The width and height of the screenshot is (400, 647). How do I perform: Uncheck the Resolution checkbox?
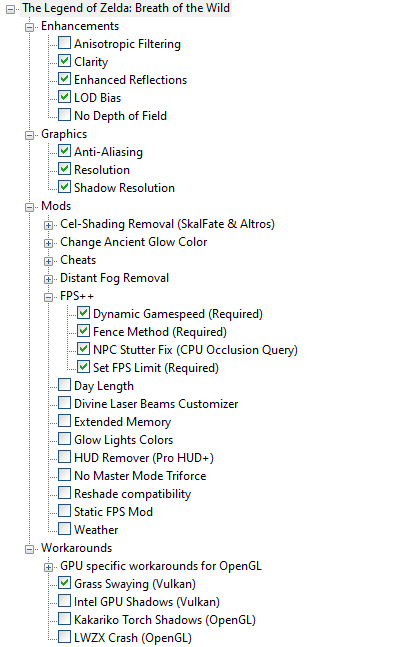coord(64,168)
